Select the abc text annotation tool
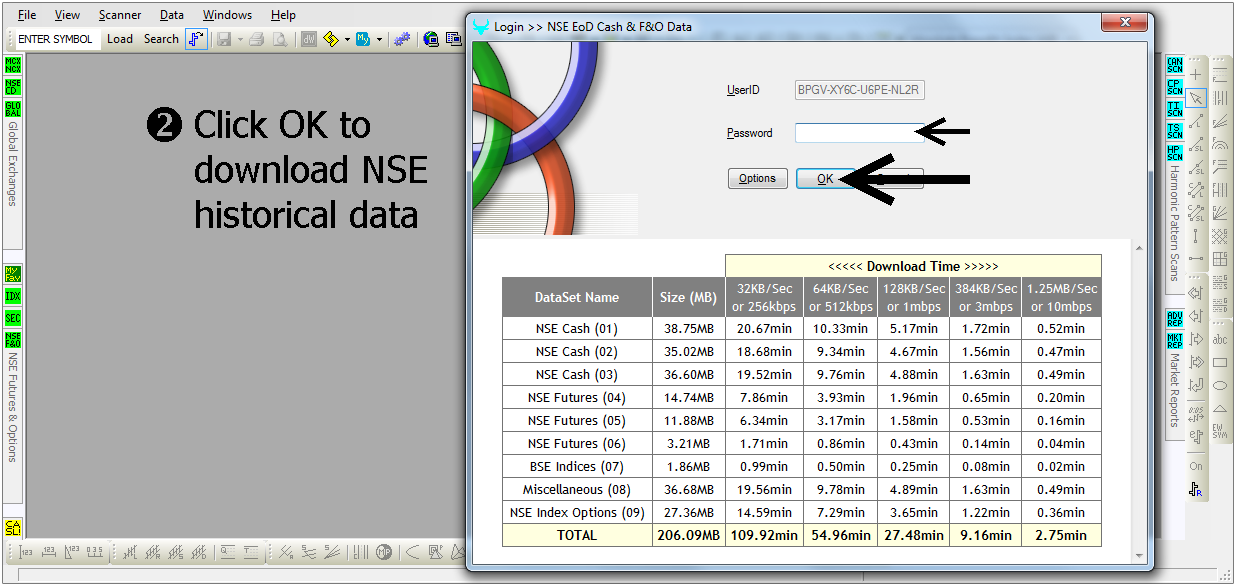 coord(1220,339)
